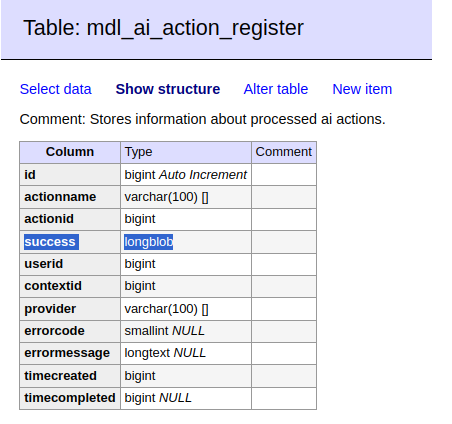Viewport: 452px width, 424px height.
Task: Select the timecompleted column cell
Action: (x=70, y=398)
